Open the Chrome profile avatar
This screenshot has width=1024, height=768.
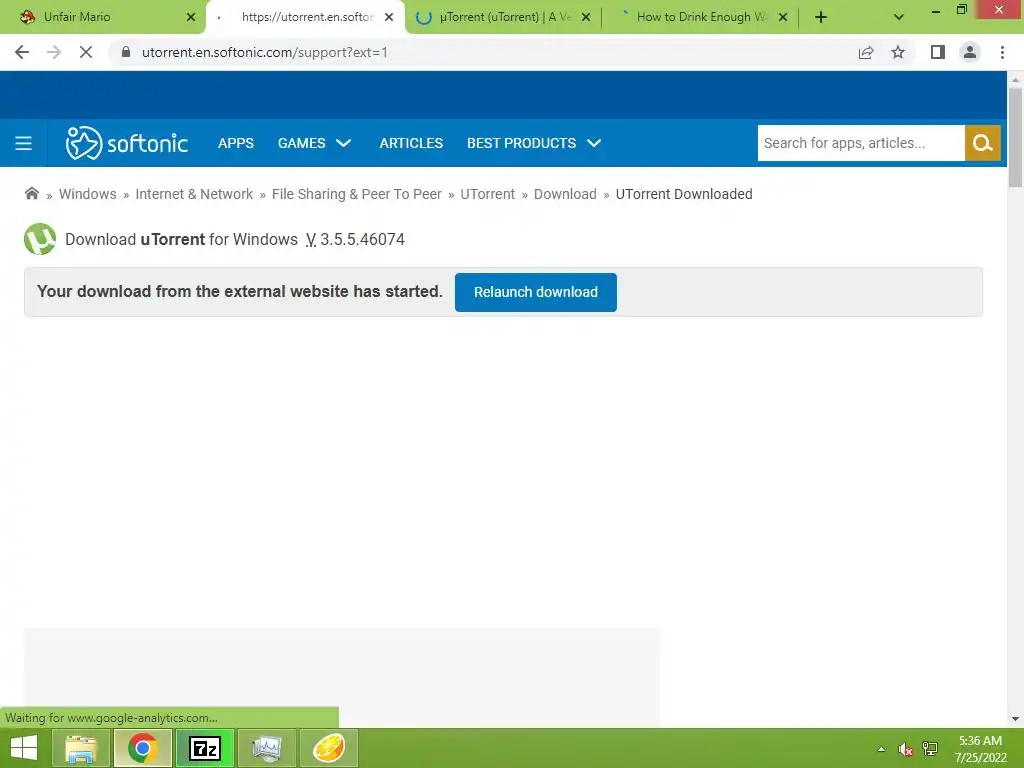pyautogui.click(x=970, y=52)
